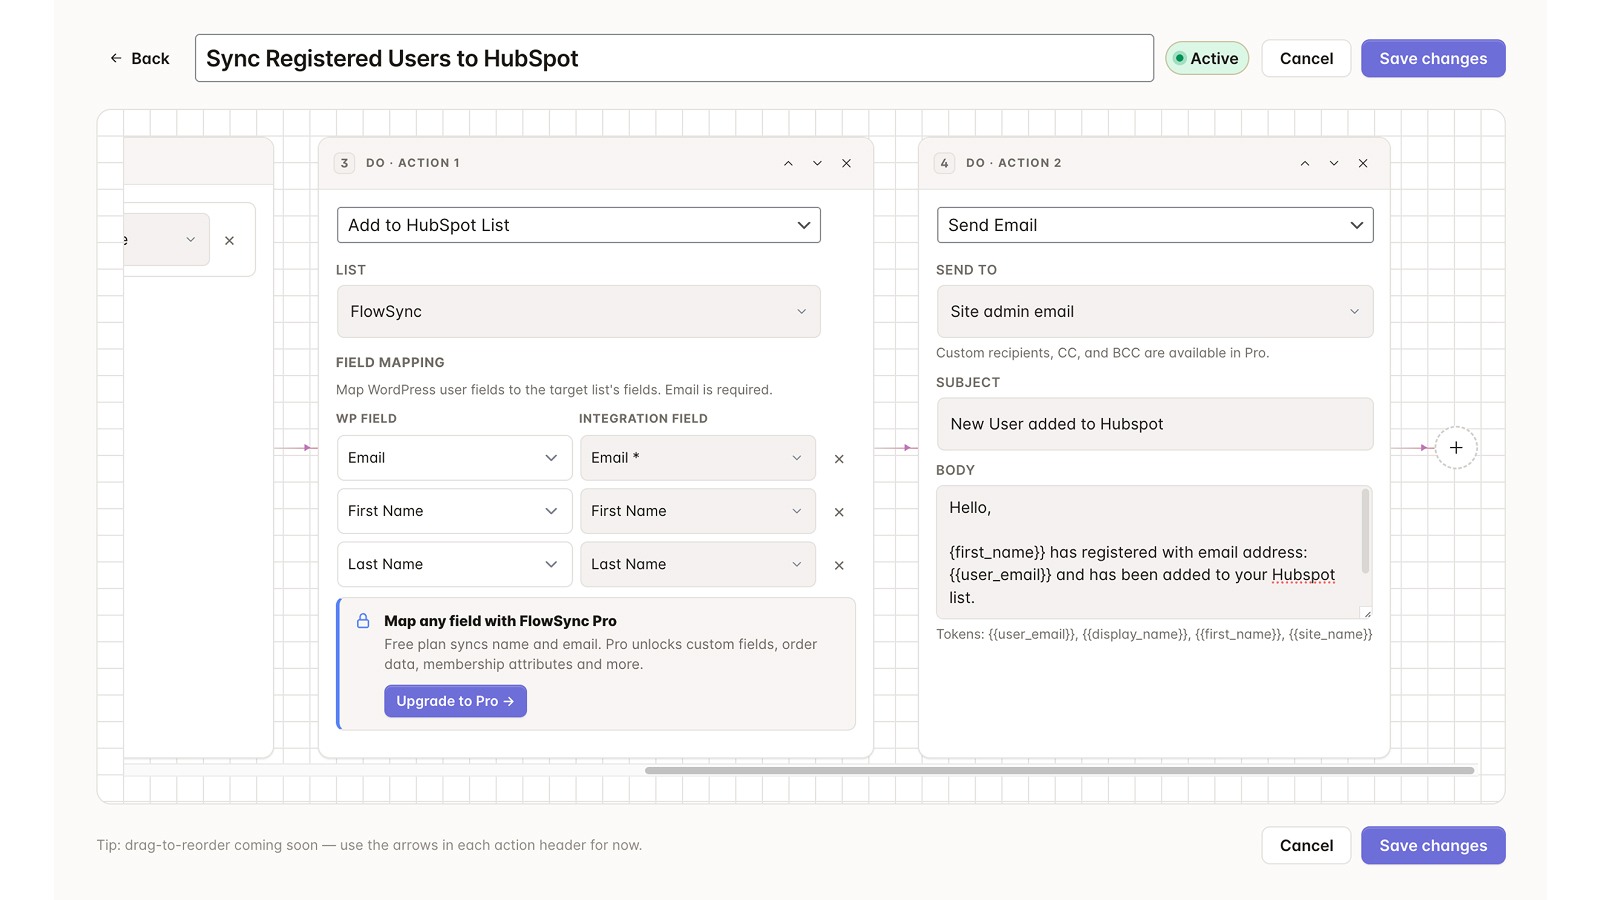Viewport: 1600px width, 900px height.
Task: Edit the workflow title field
Action: pyautogui.click(x=674, y=58)
